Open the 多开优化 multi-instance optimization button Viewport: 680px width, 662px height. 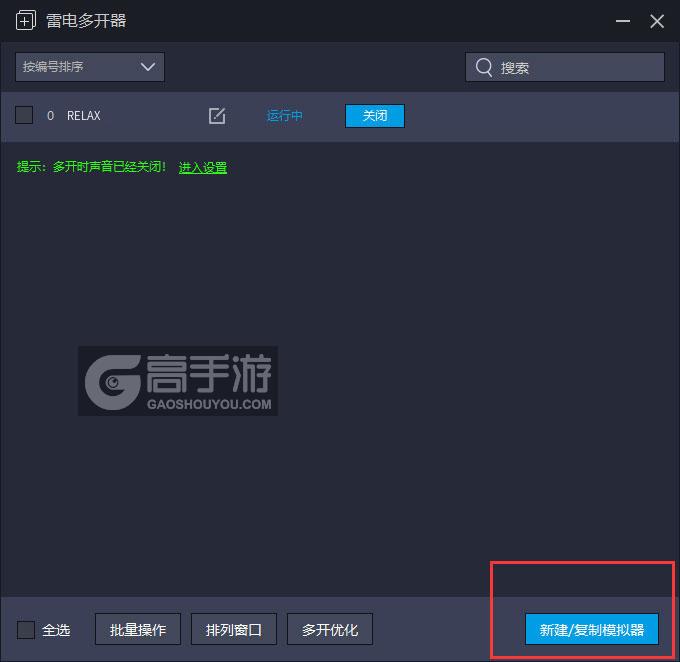coord(330,629)
